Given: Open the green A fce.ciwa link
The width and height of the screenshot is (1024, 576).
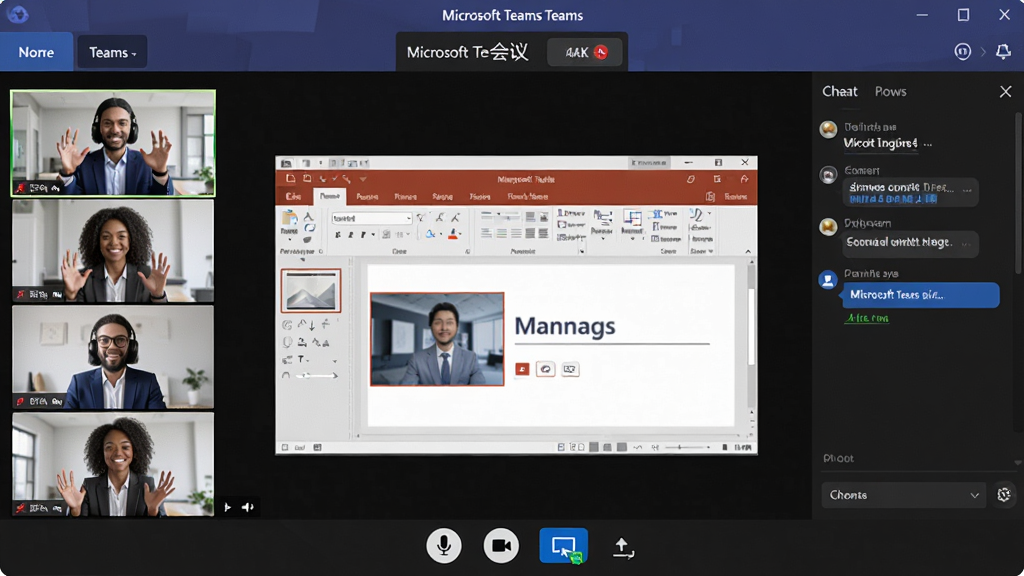Looking at the screenshot, I should 867,318.
